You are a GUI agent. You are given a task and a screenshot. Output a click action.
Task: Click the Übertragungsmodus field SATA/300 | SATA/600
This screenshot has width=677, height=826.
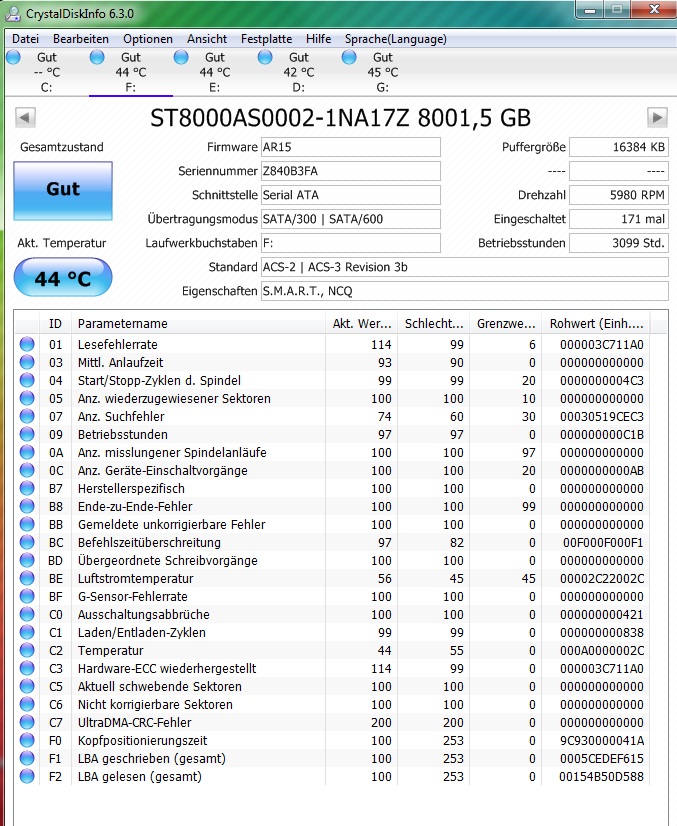[351, 219]
